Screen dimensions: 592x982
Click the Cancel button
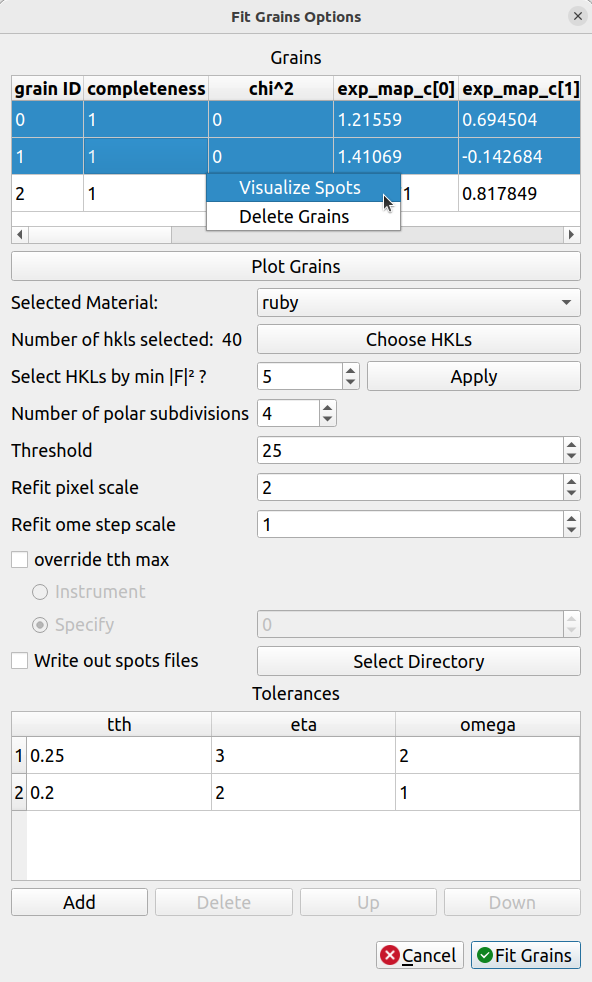click(420, 955)
